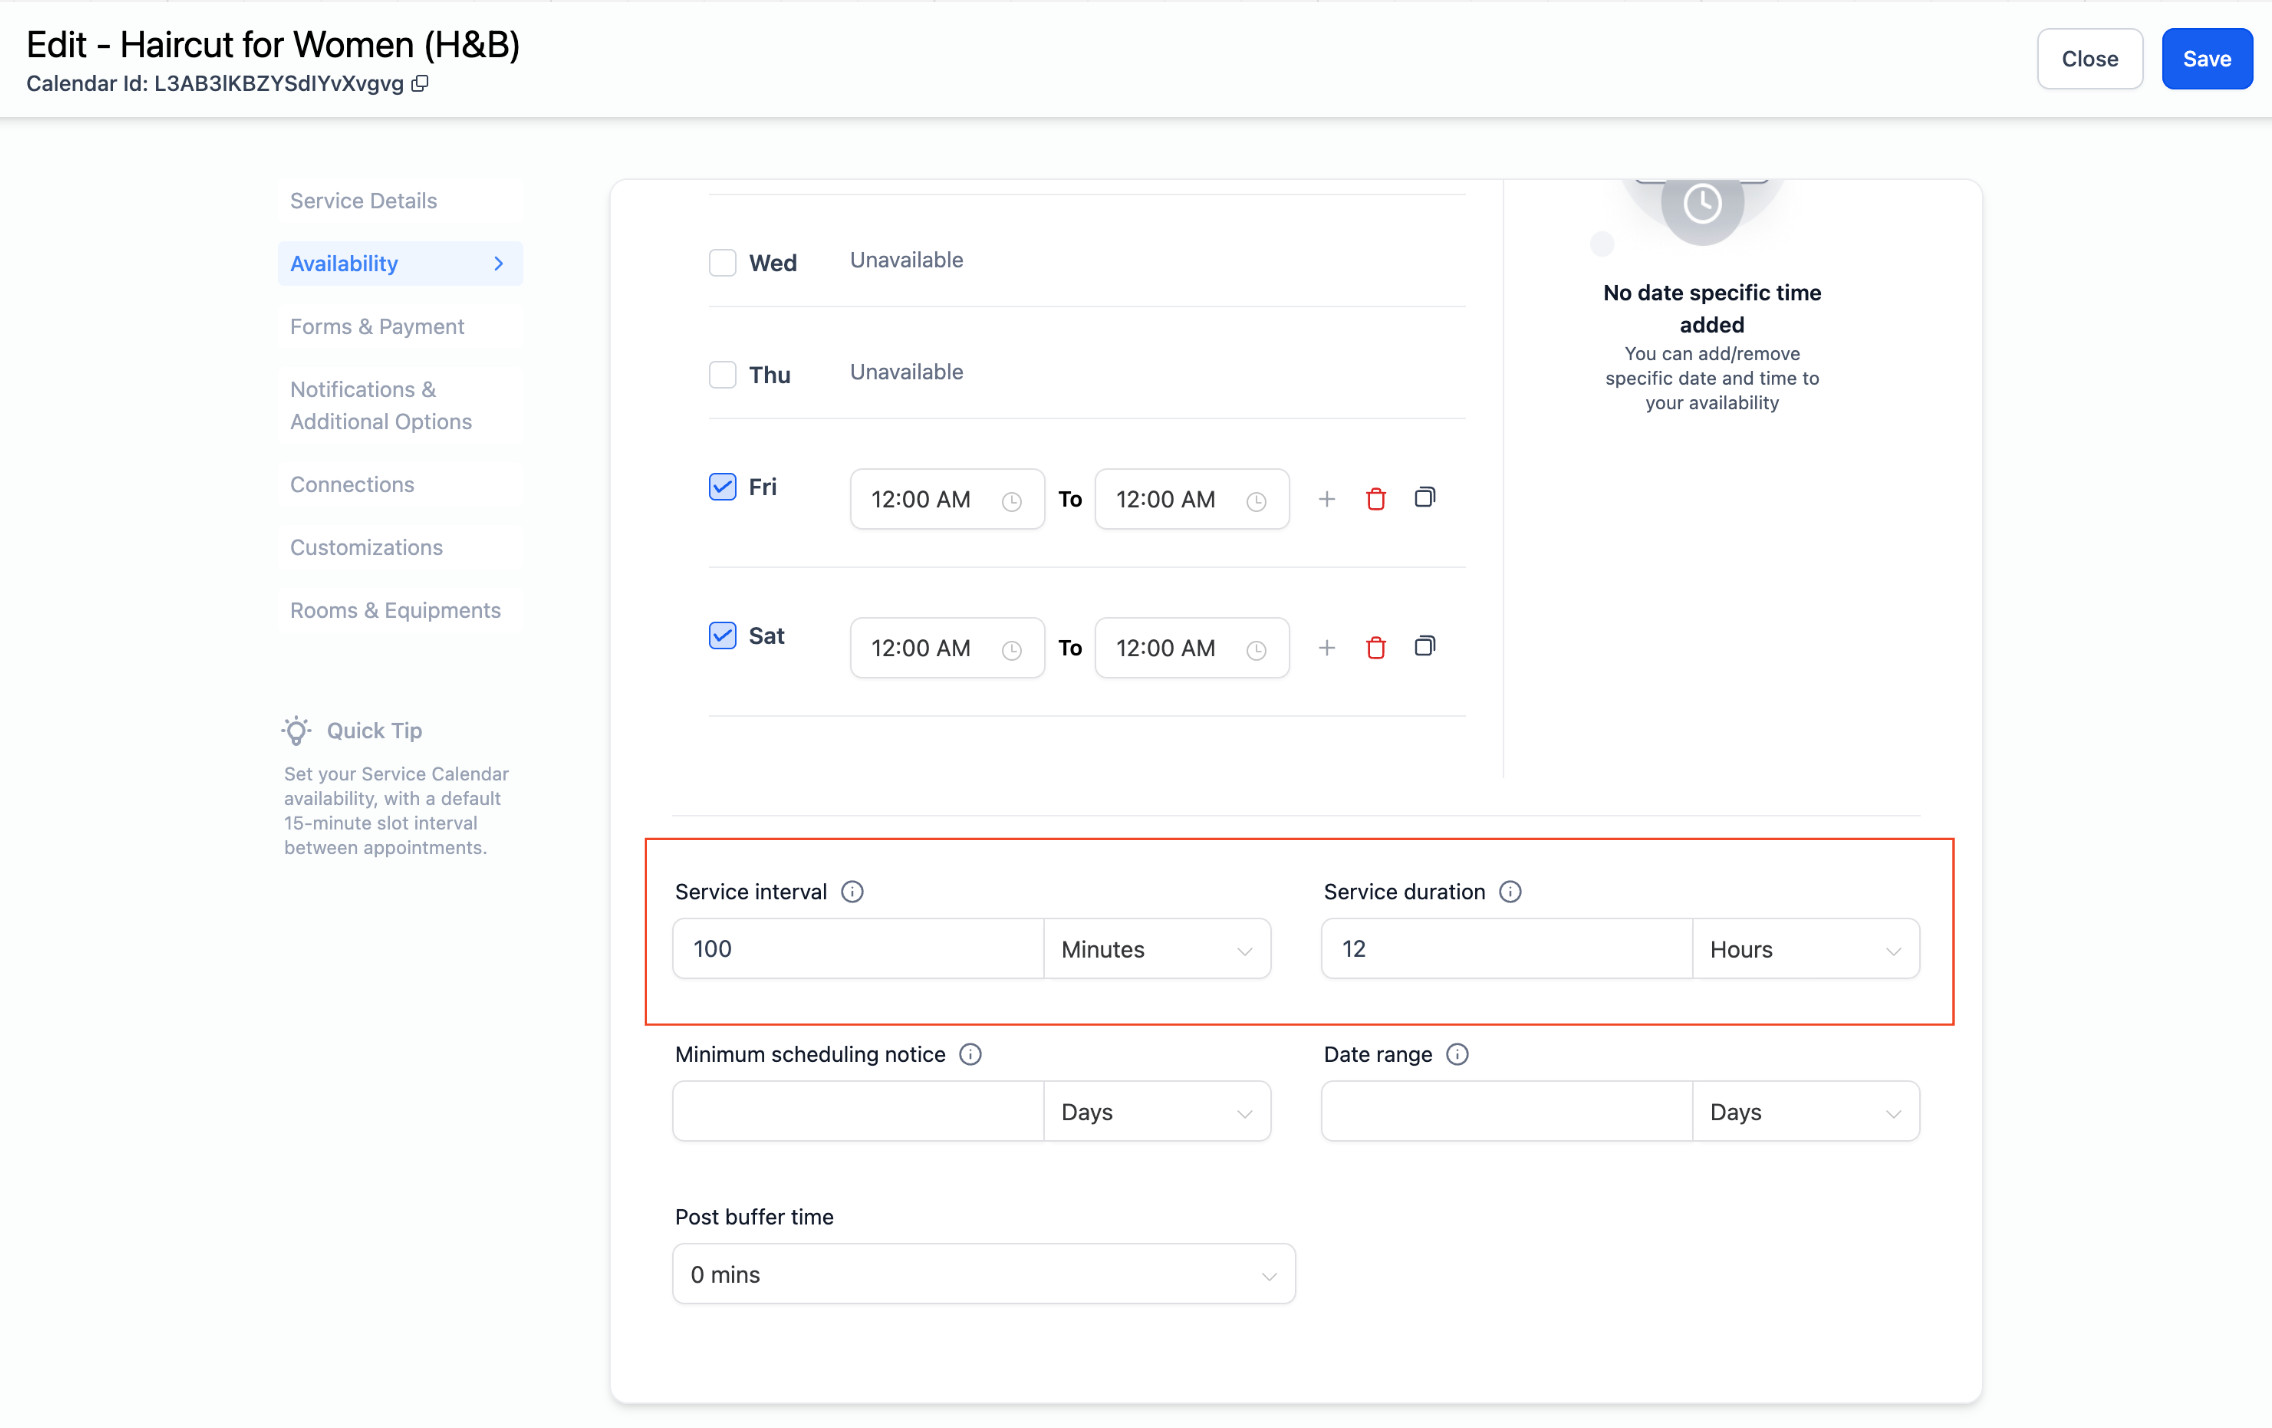Add another time slot for Saturday
The height and width of the screenshot is (1428, 2272).
tap(1327, 647)
